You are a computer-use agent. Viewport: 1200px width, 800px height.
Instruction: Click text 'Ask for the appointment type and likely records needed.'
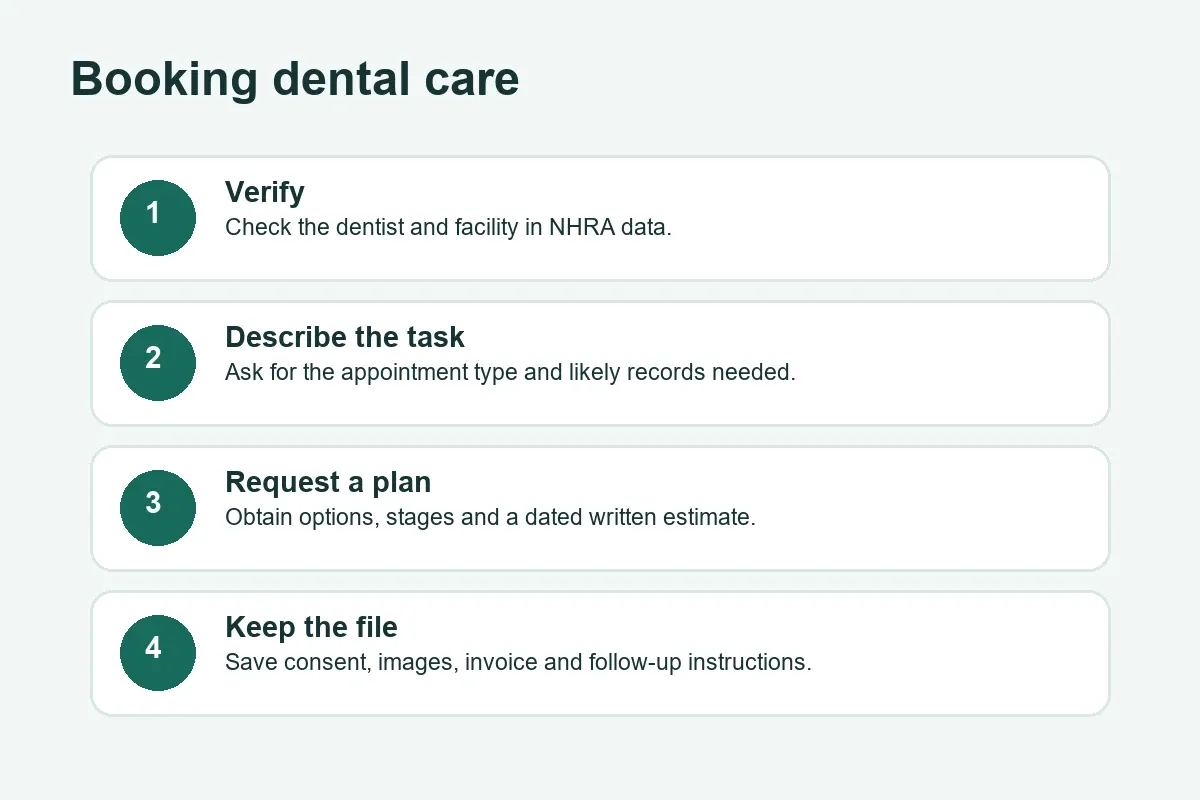pyautogui.click(x=510, y=372)
